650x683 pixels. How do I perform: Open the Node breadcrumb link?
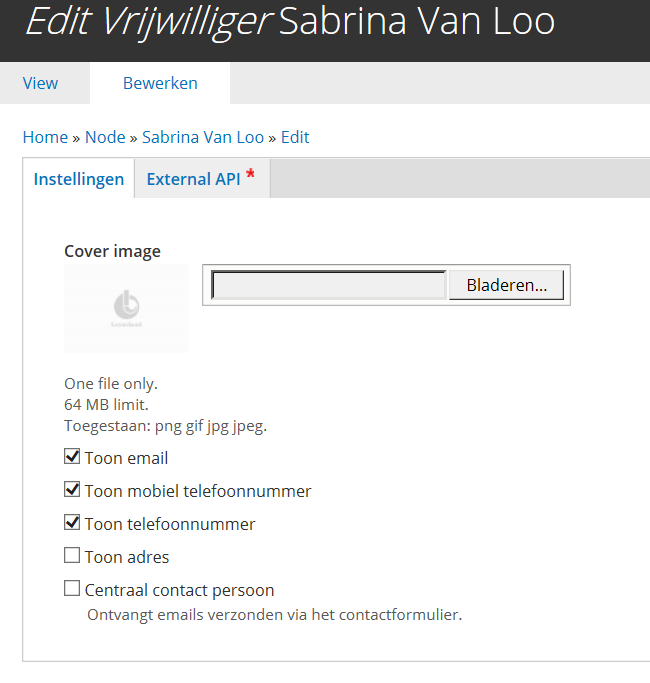(x=105, y=137)
